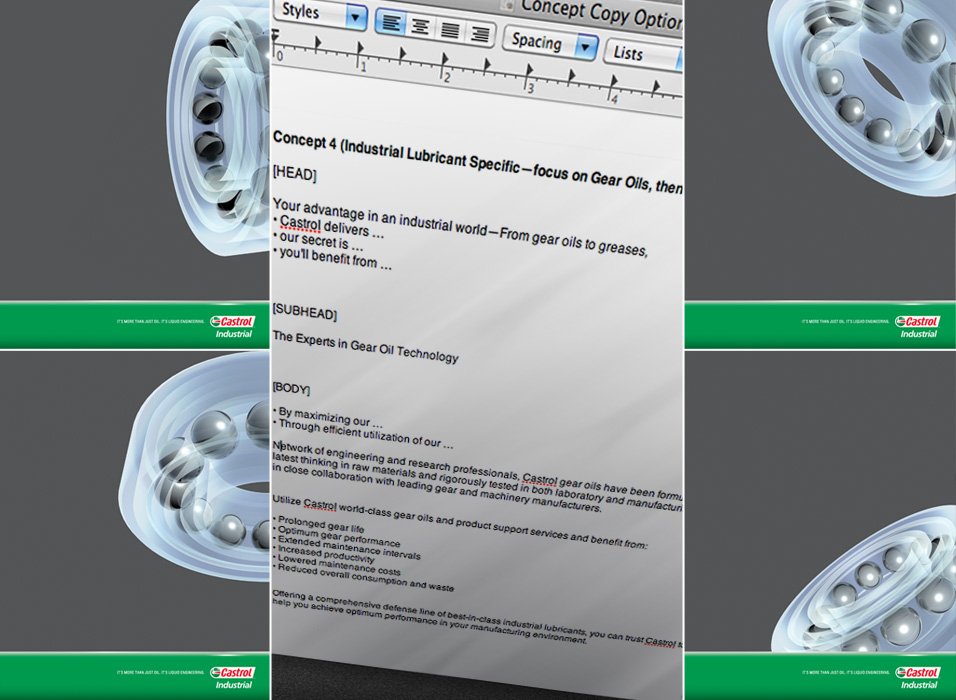
Task: Click the '[BODY]' label
Action: tap(291, 388)
